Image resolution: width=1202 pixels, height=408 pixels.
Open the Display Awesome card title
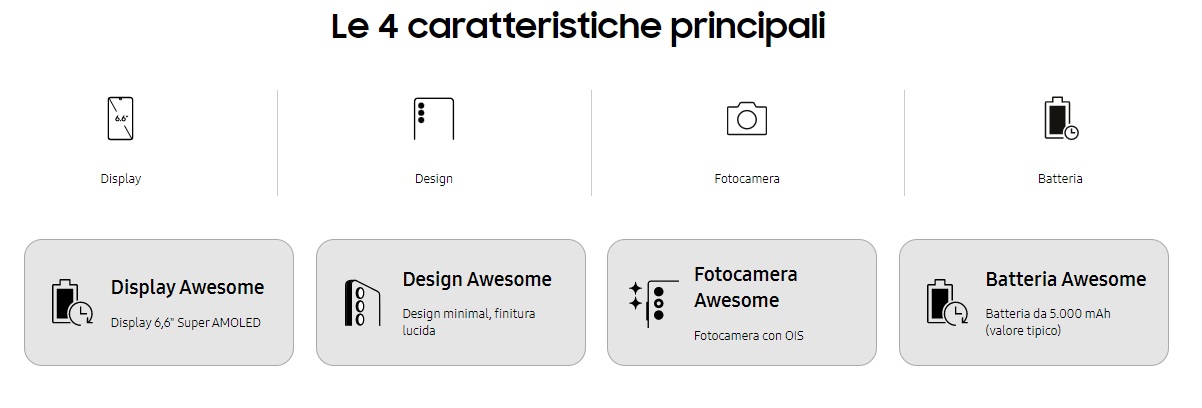pos(188,287)
